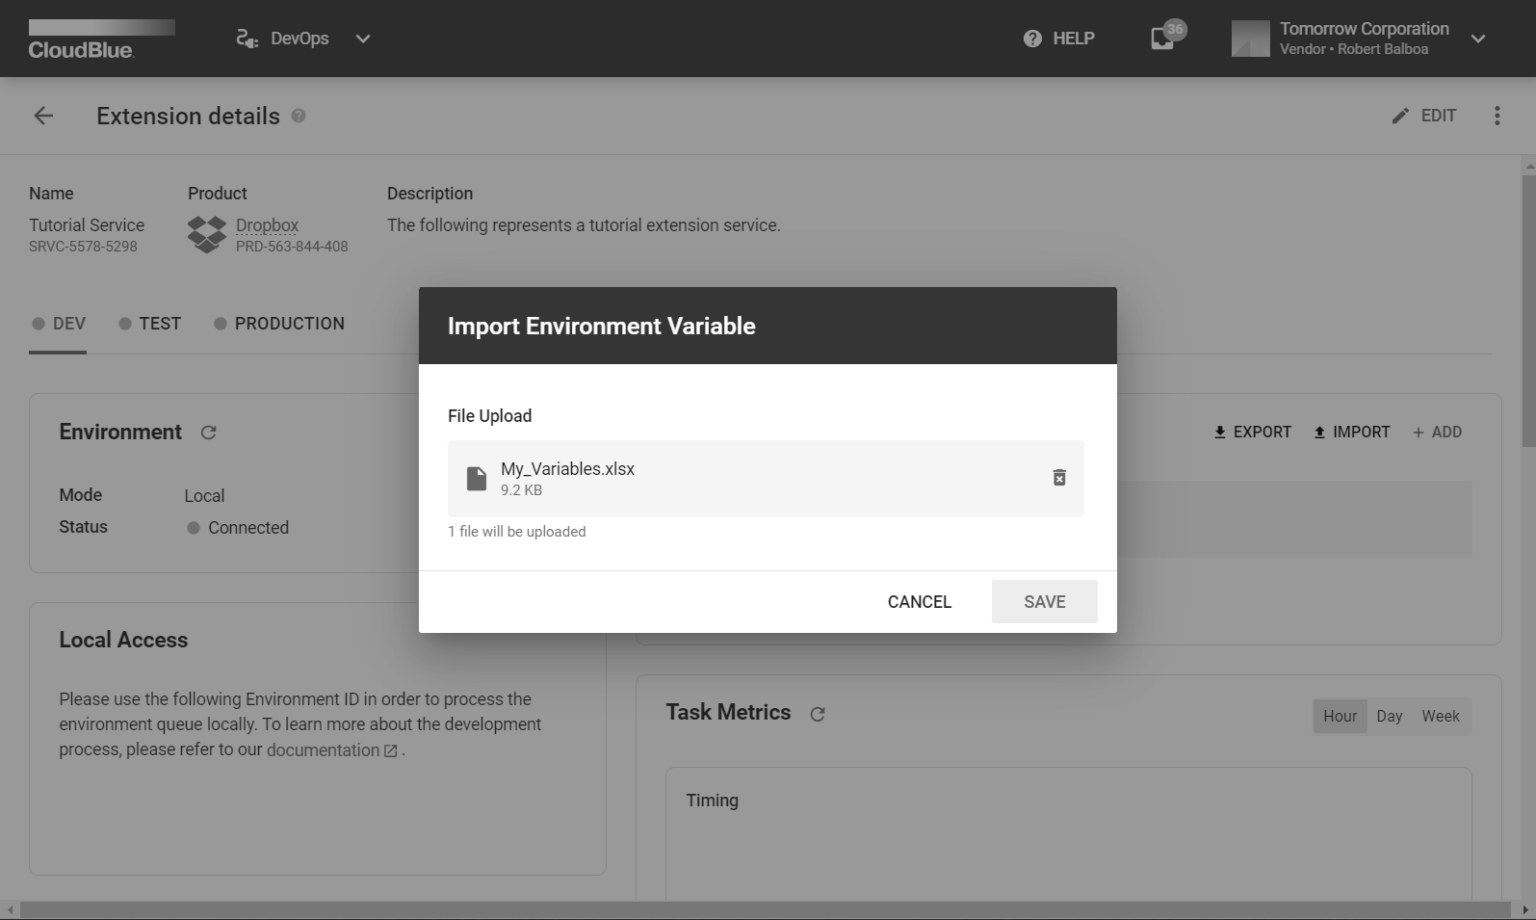Viewport: 1536px width, 920px height.
Task: Click the SRVC-5578-5298 service ID
Action: click(x=83, y=246)
